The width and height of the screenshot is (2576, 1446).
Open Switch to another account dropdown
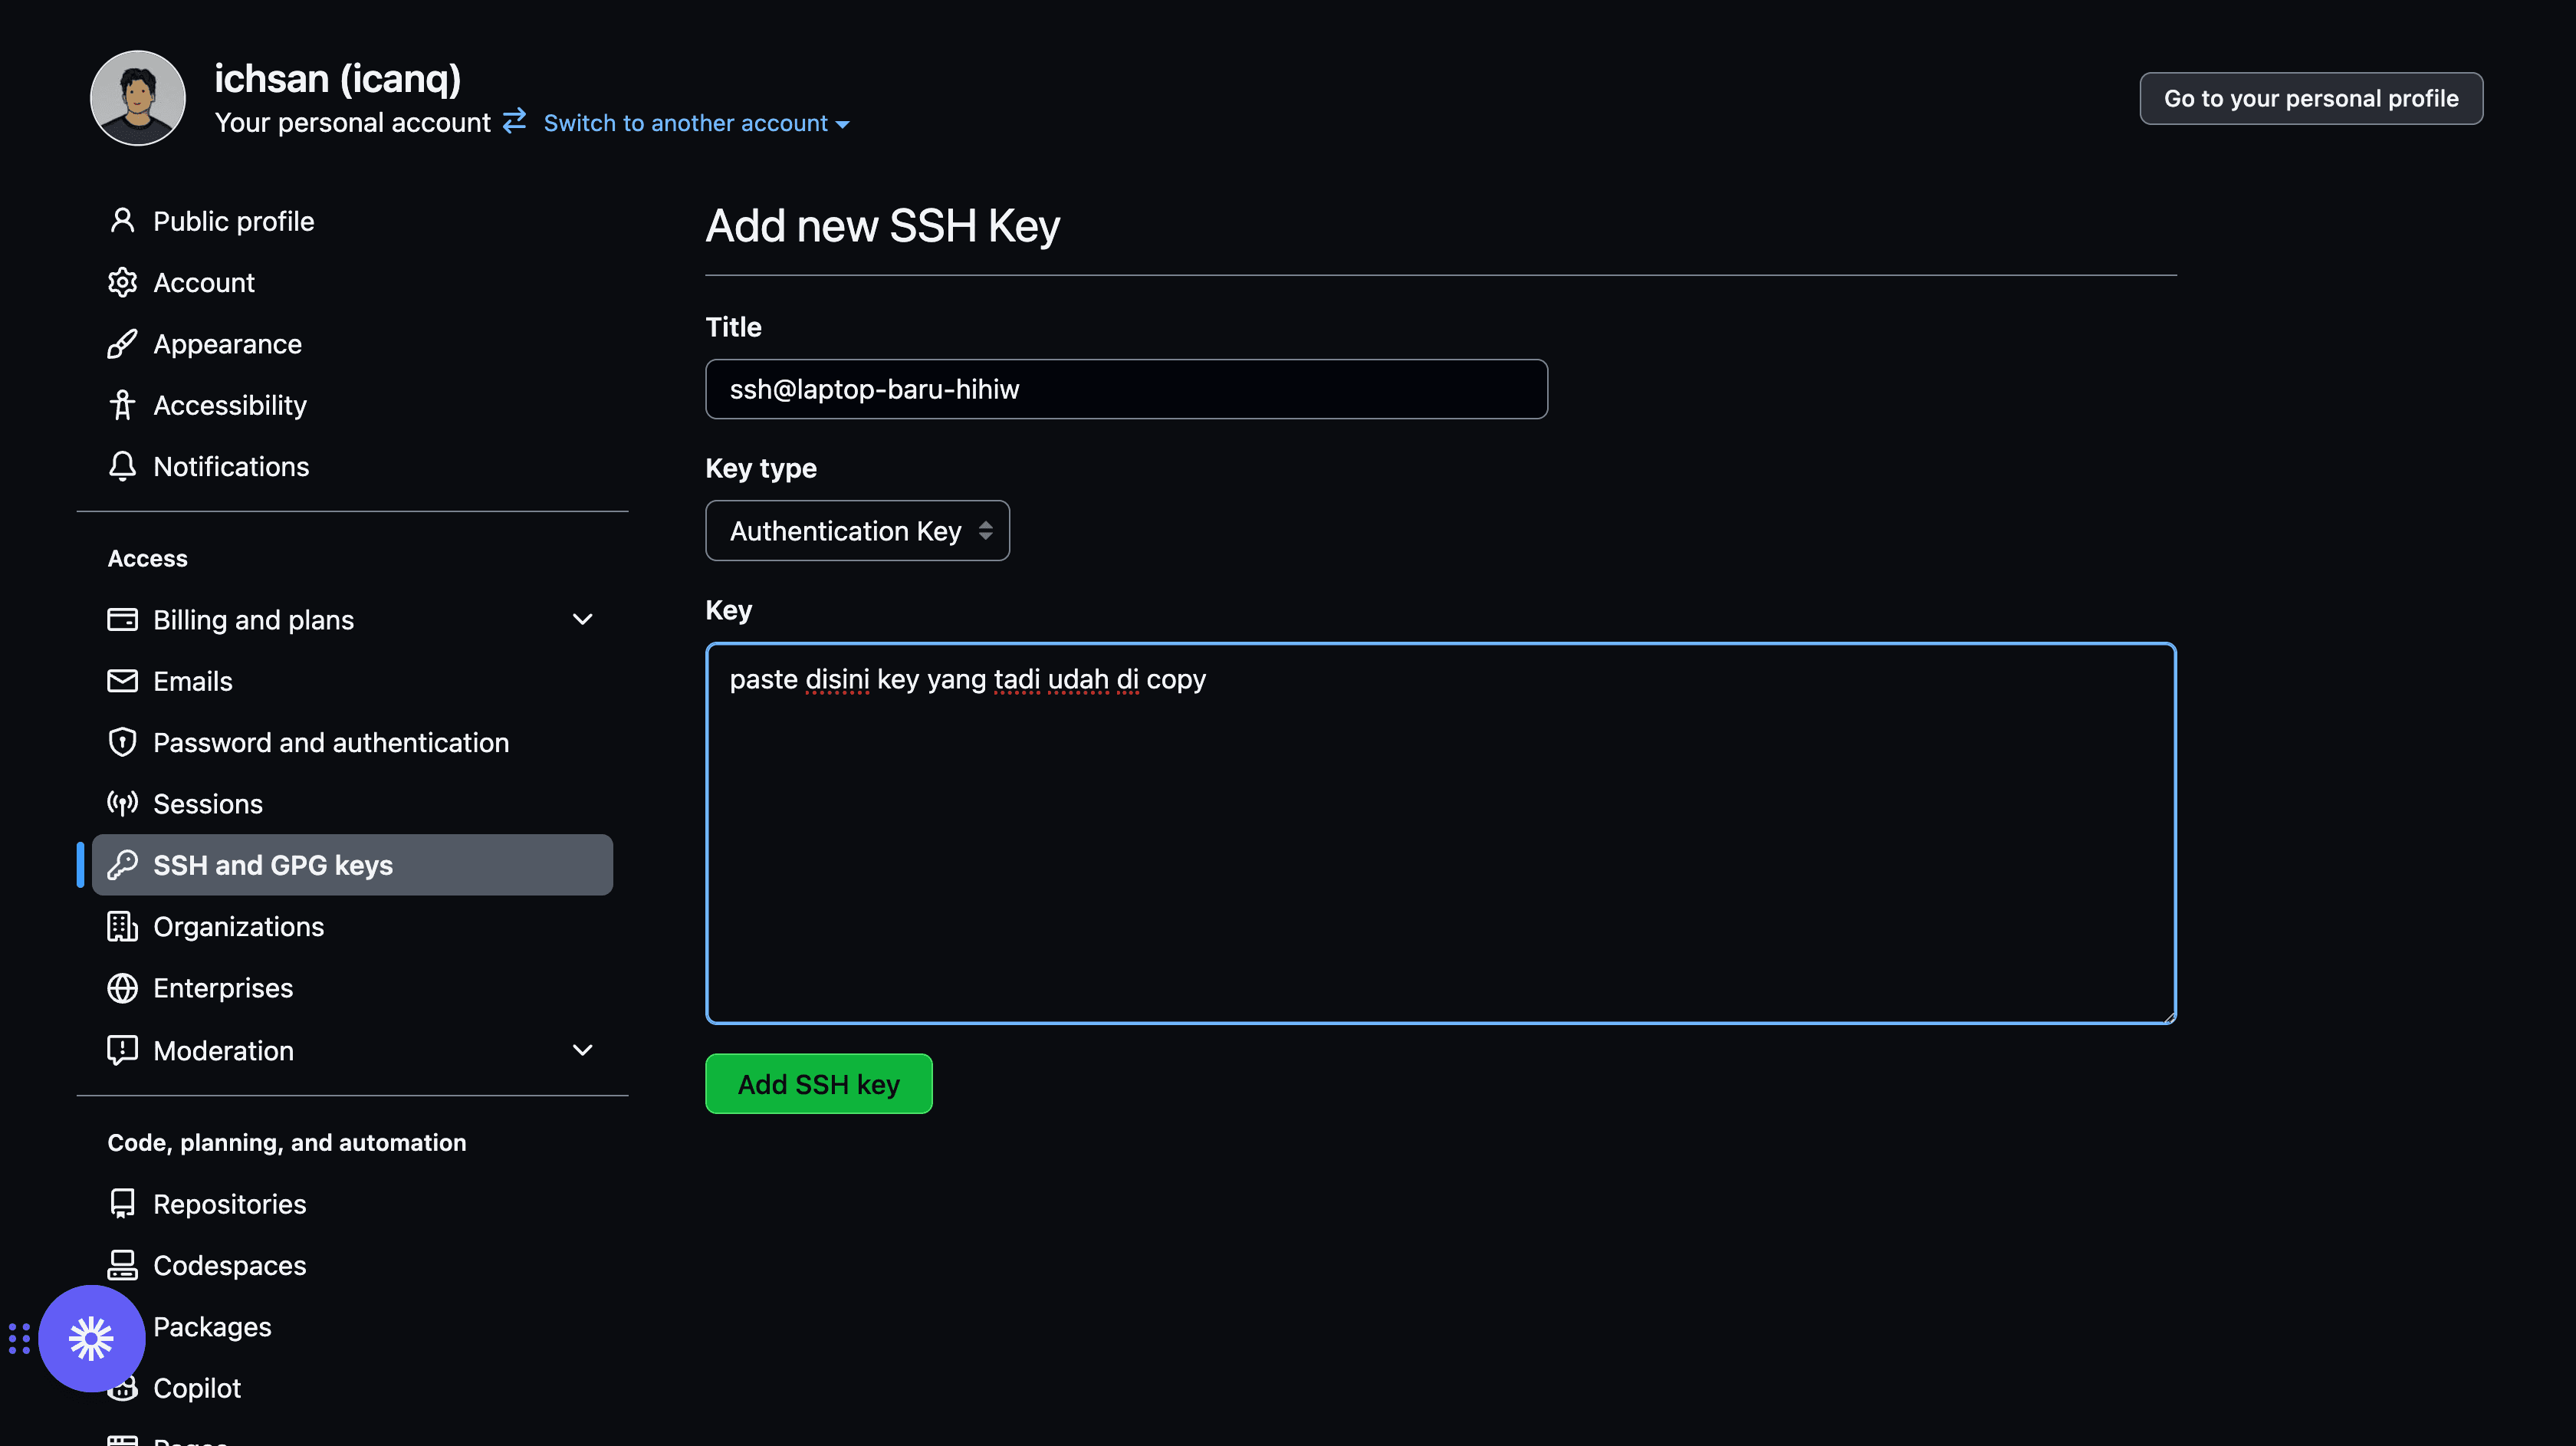(696, 123)
